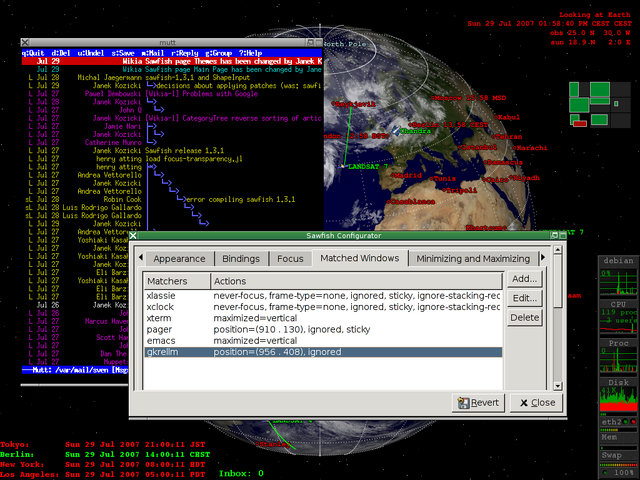Click the Edit... button
The image size is (640, 480).
point(524,298)
